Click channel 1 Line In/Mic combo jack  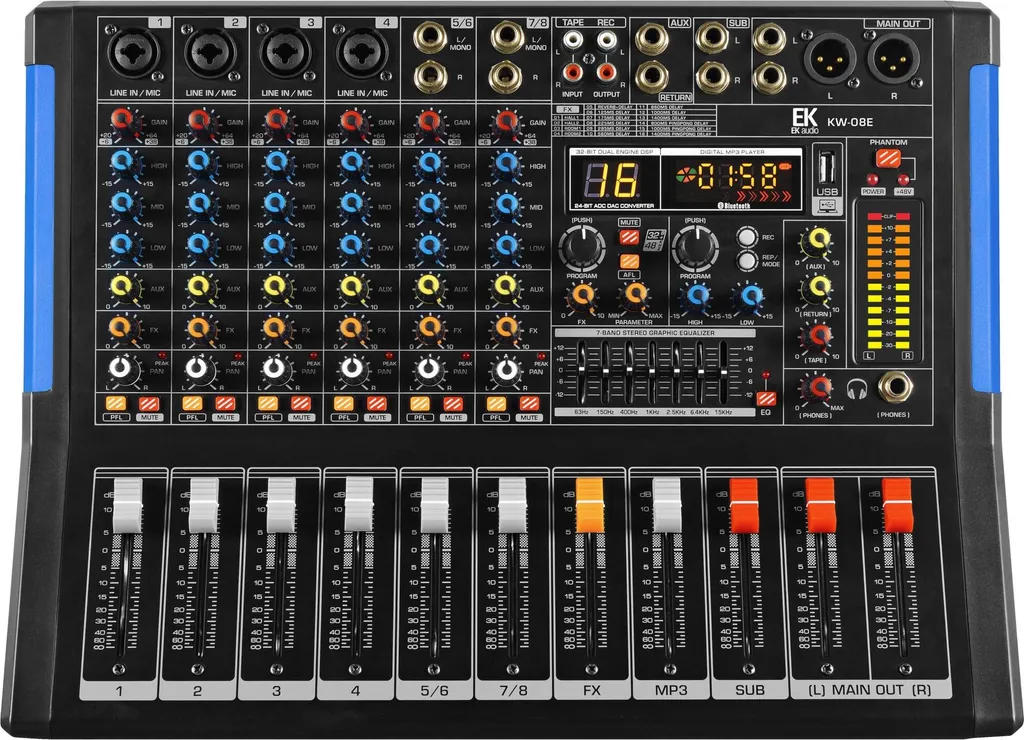[135, 55]
